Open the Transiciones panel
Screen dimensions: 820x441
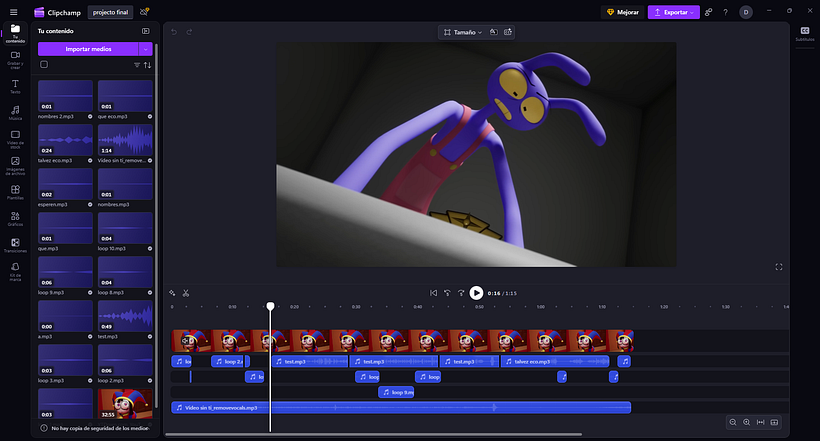point(15,243)
